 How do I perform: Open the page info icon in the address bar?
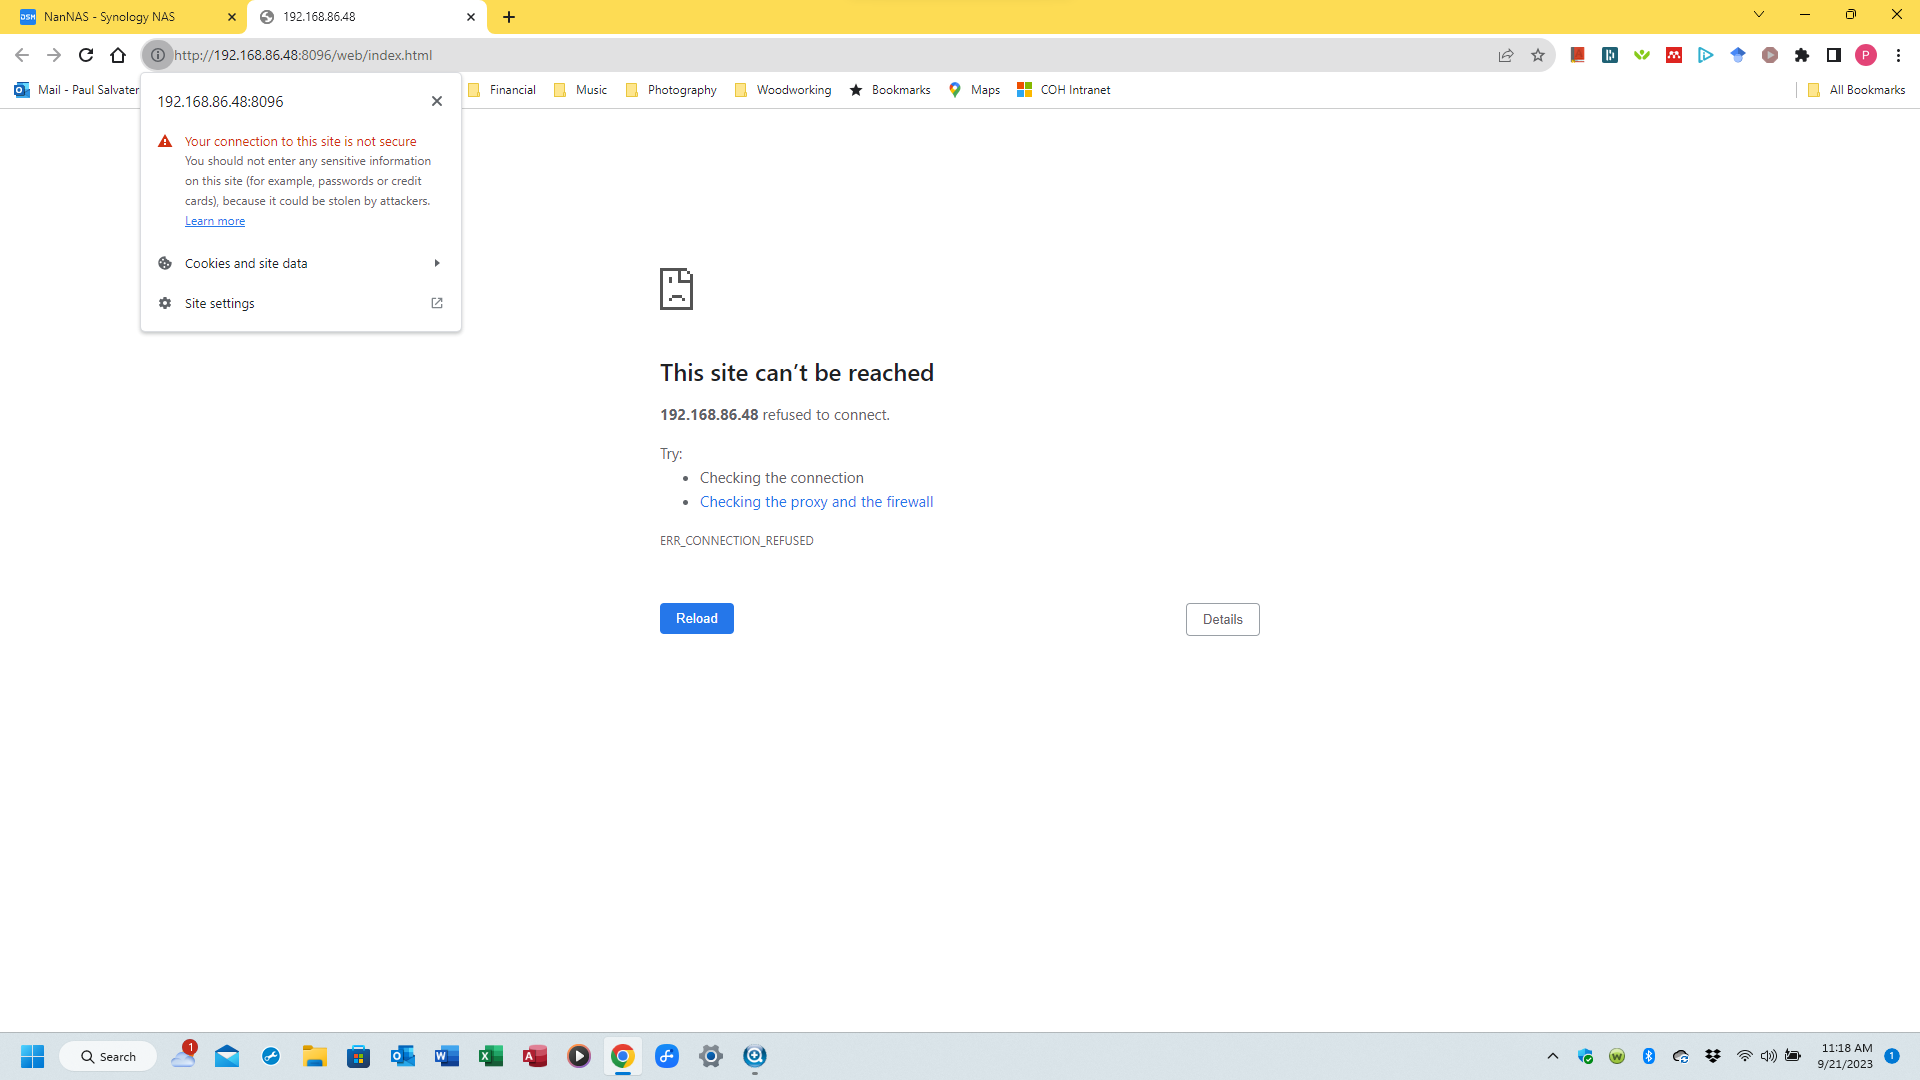click(158, 55)
